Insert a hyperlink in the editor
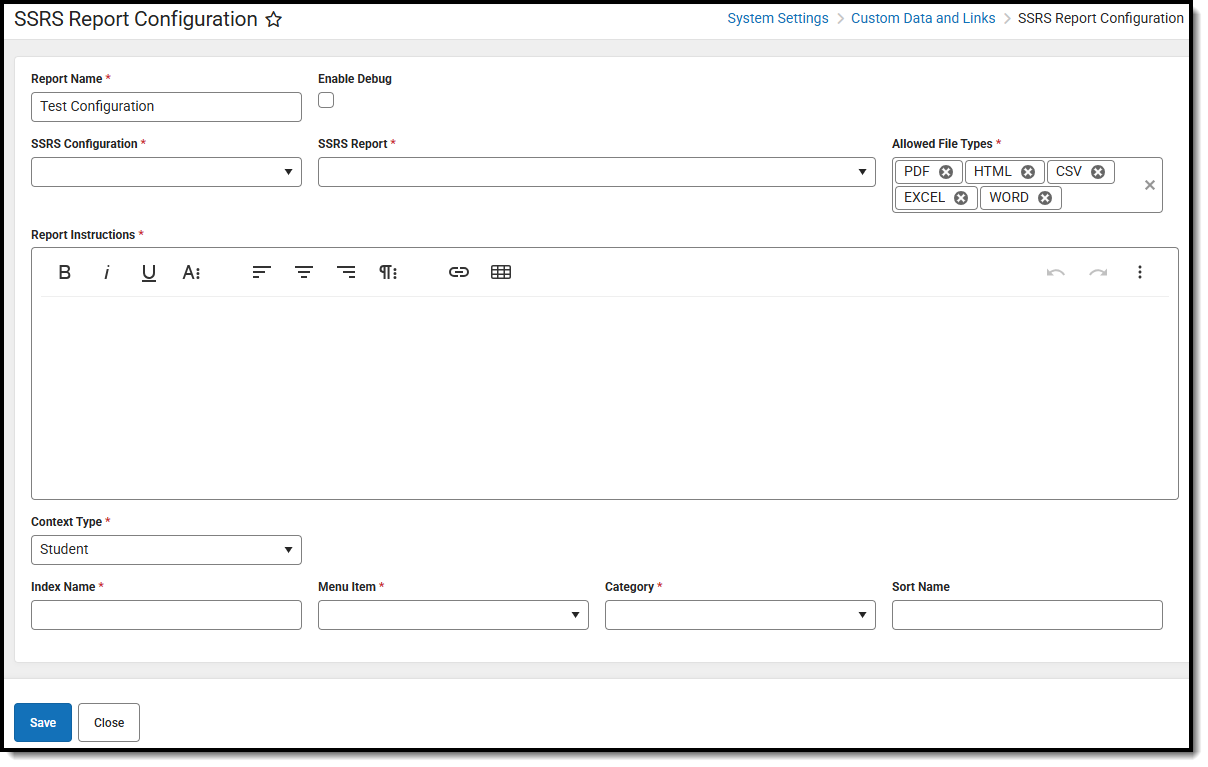This screenshot has width=1208, height=767. coord(458,272)
